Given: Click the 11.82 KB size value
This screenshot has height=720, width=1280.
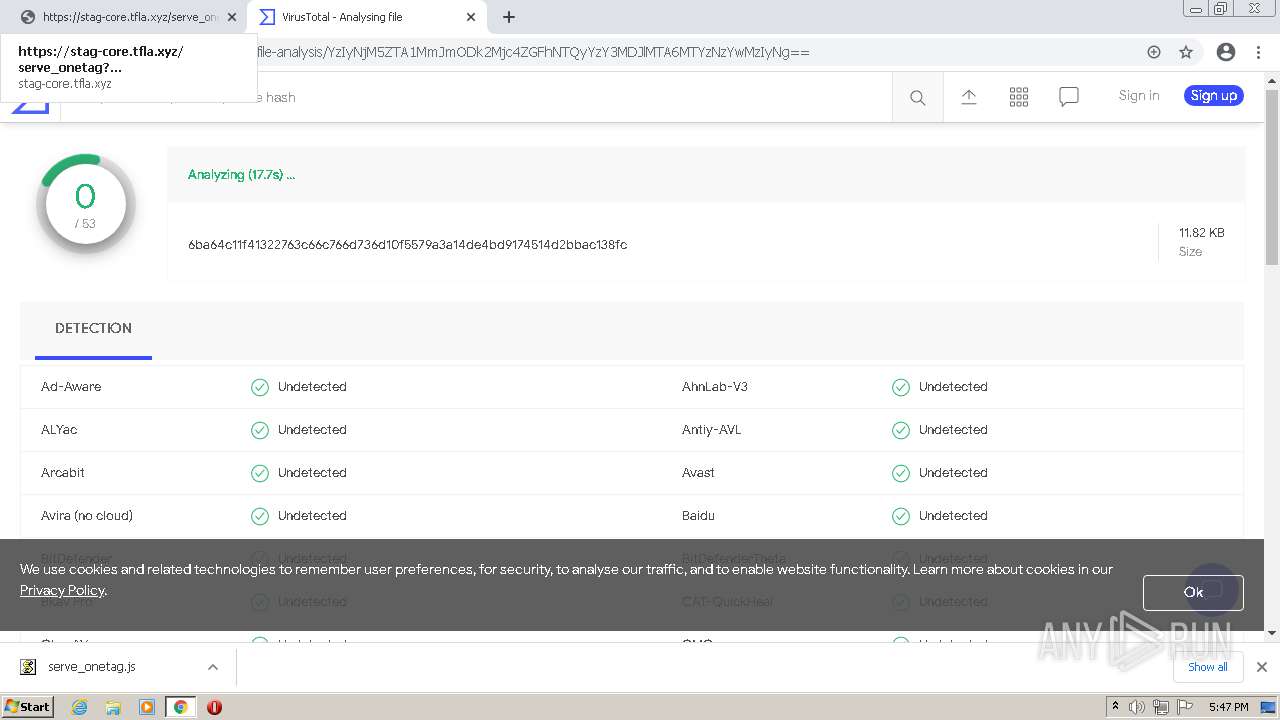Looking at the screenshot, I should [x=1201, y=233].
